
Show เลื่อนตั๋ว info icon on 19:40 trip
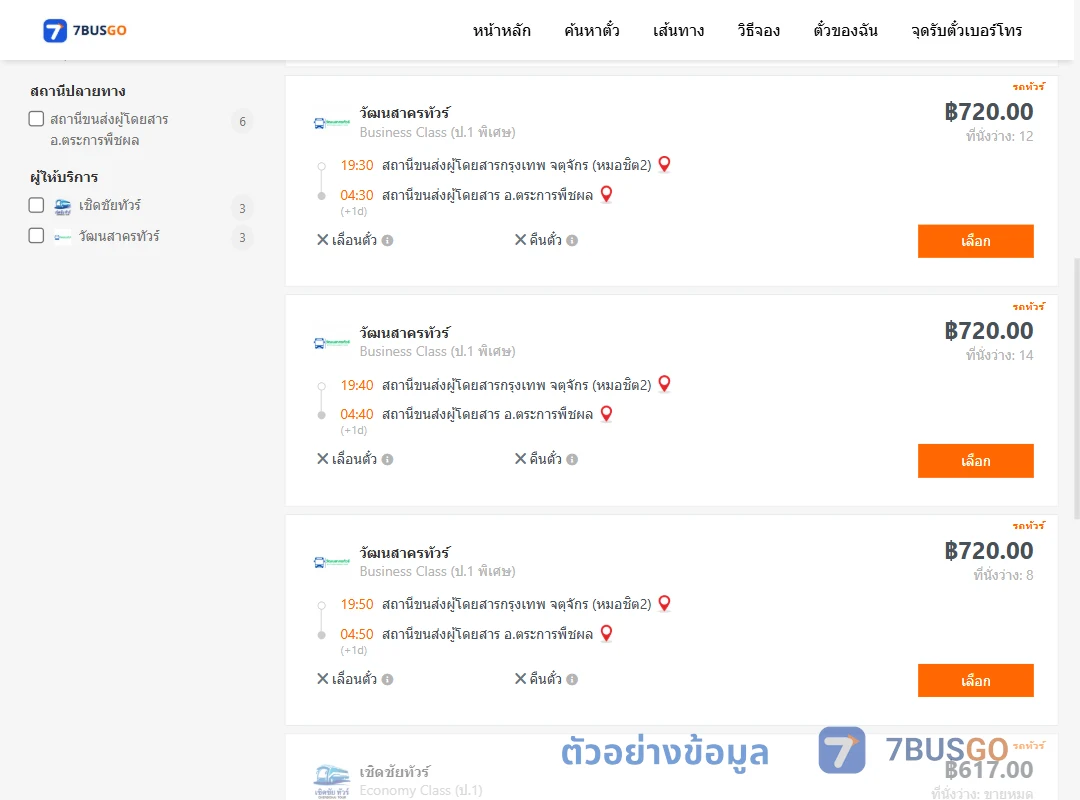388,460
